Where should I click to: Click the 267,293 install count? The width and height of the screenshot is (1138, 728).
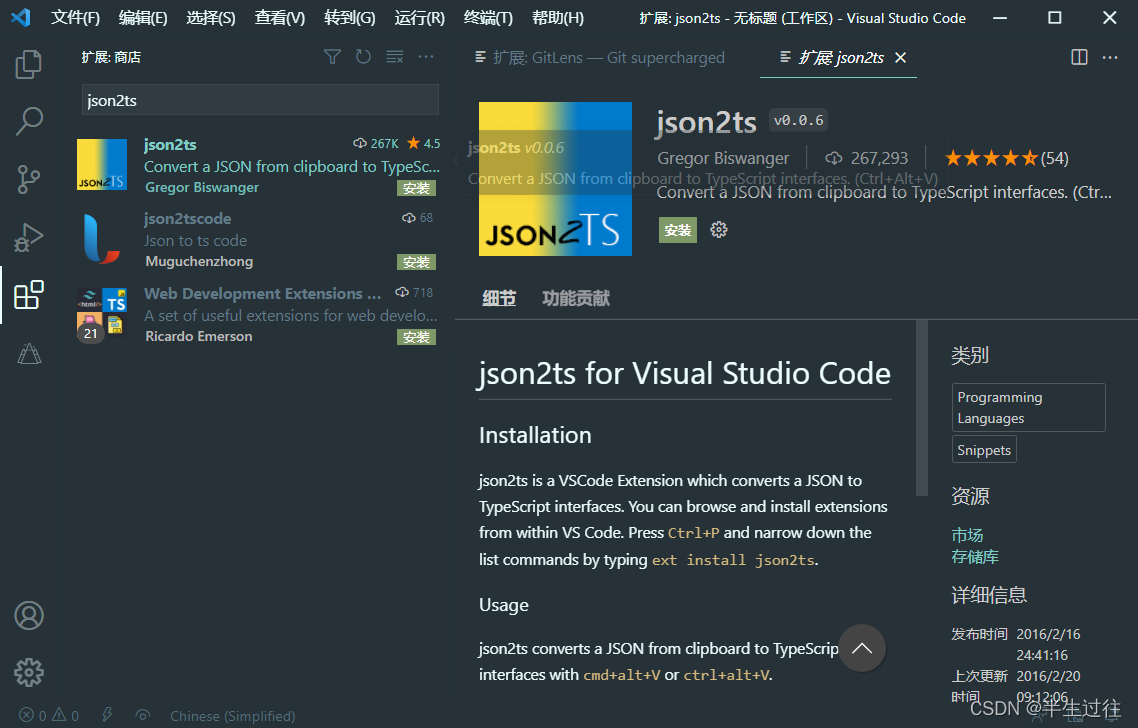point(867,158)
